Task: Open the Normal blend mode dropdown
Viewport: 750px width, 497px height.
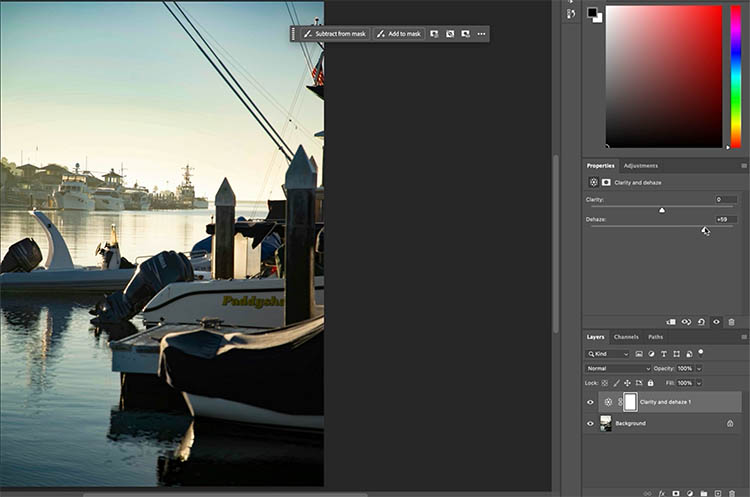Action: click(x=618, y=368)
